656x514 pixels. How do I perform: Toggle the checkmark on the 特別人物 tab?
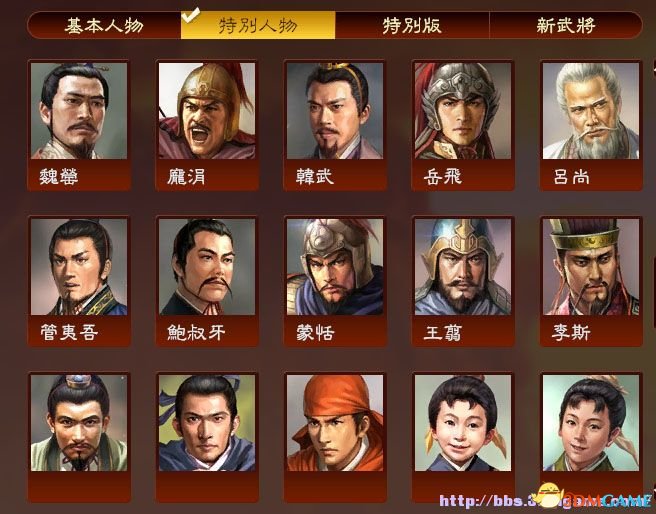[x=191, y=16]
